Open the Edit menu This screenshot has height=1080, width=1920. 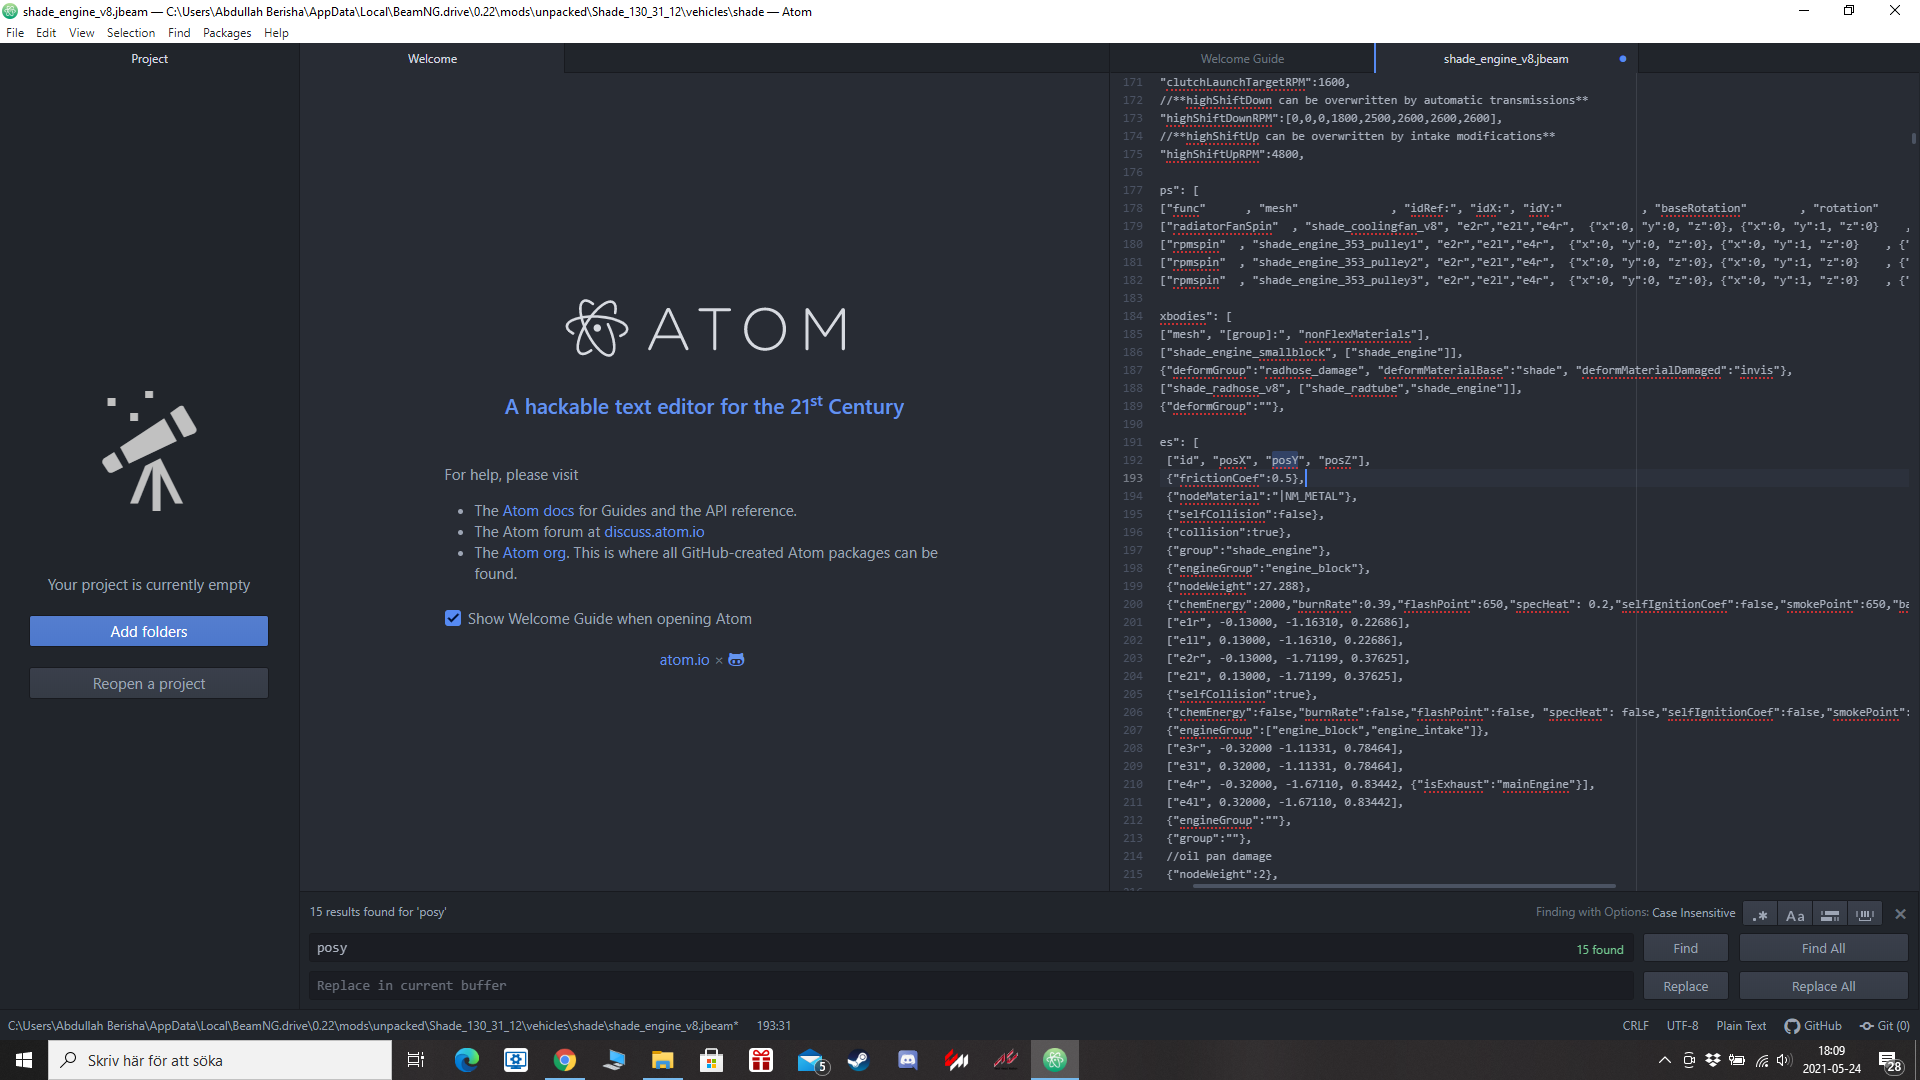click(46, 33)
